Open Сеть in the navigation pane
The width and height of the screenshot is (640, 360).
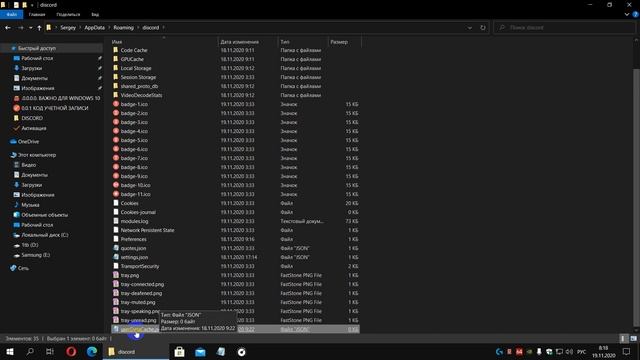23,268
